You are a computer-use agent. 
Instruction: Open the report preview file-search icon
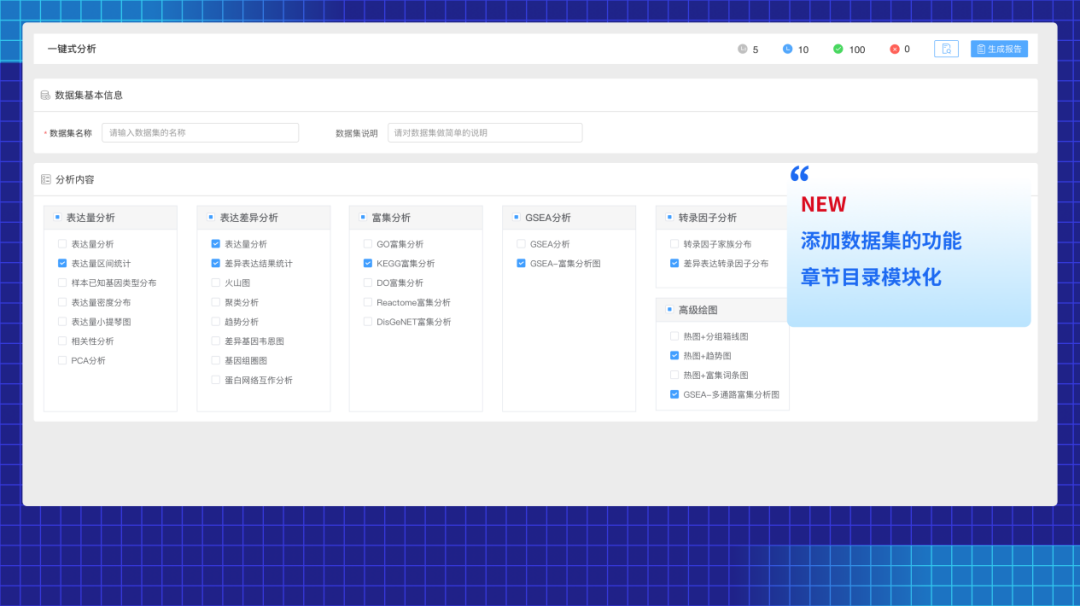[x=946, y=48]
